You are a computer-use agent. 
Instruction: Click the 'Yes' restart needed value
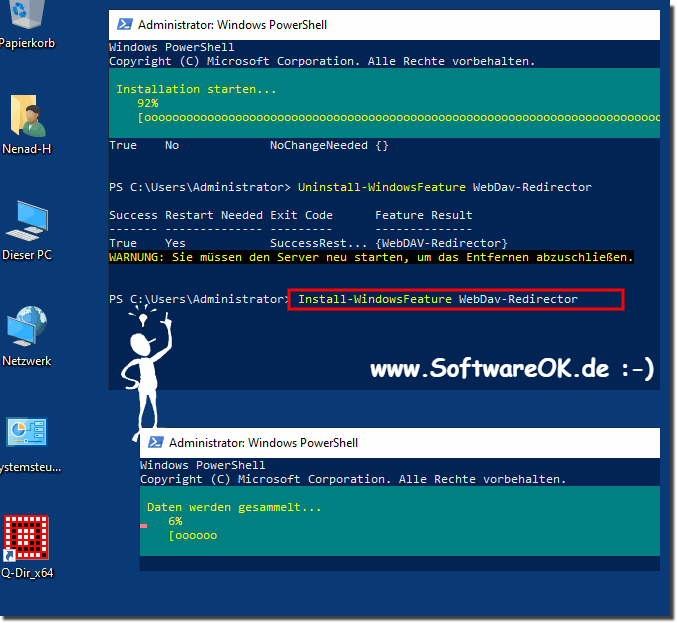[175, 244]
